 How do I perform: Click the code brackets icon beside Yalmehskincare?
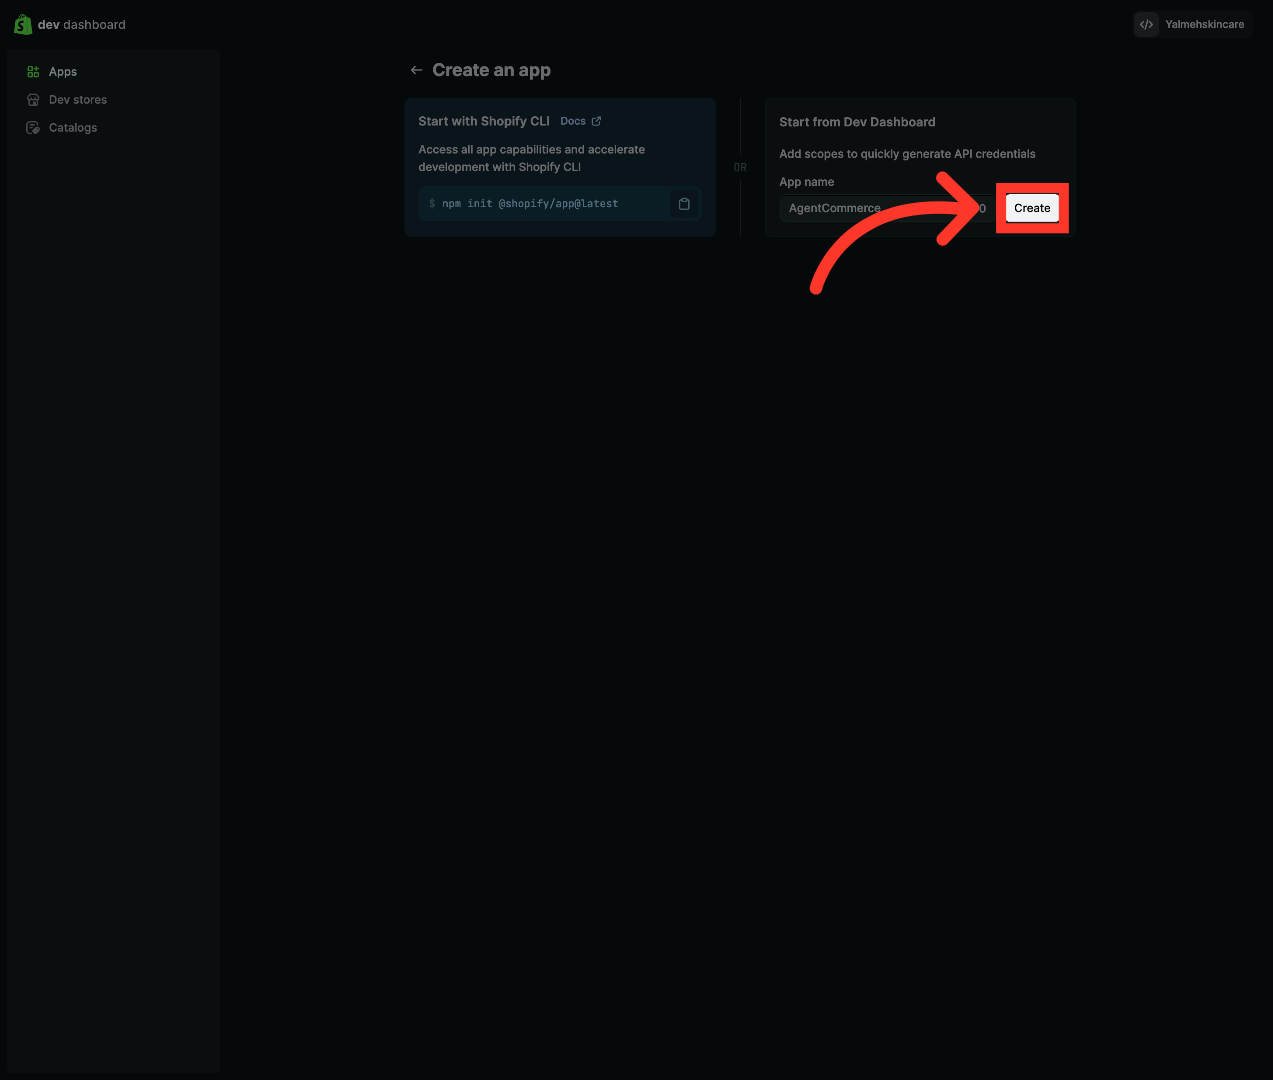(x=1146, y=24)
